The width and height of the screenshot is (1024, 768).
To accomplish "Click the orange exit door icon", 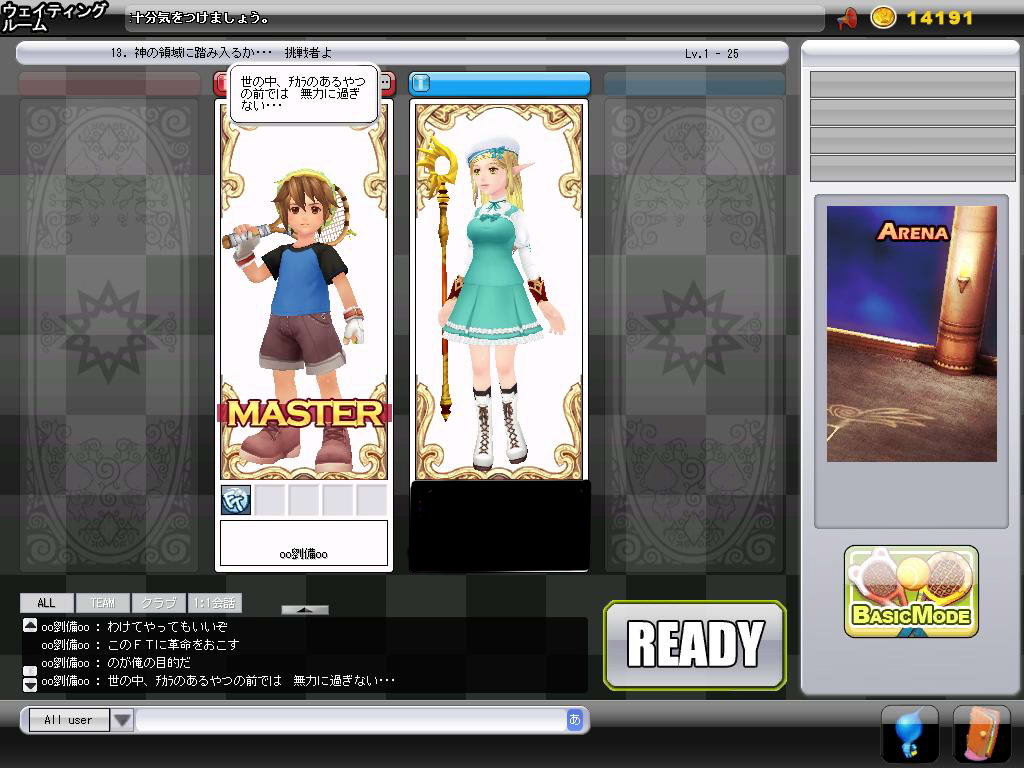I will (x=981, y=735).
